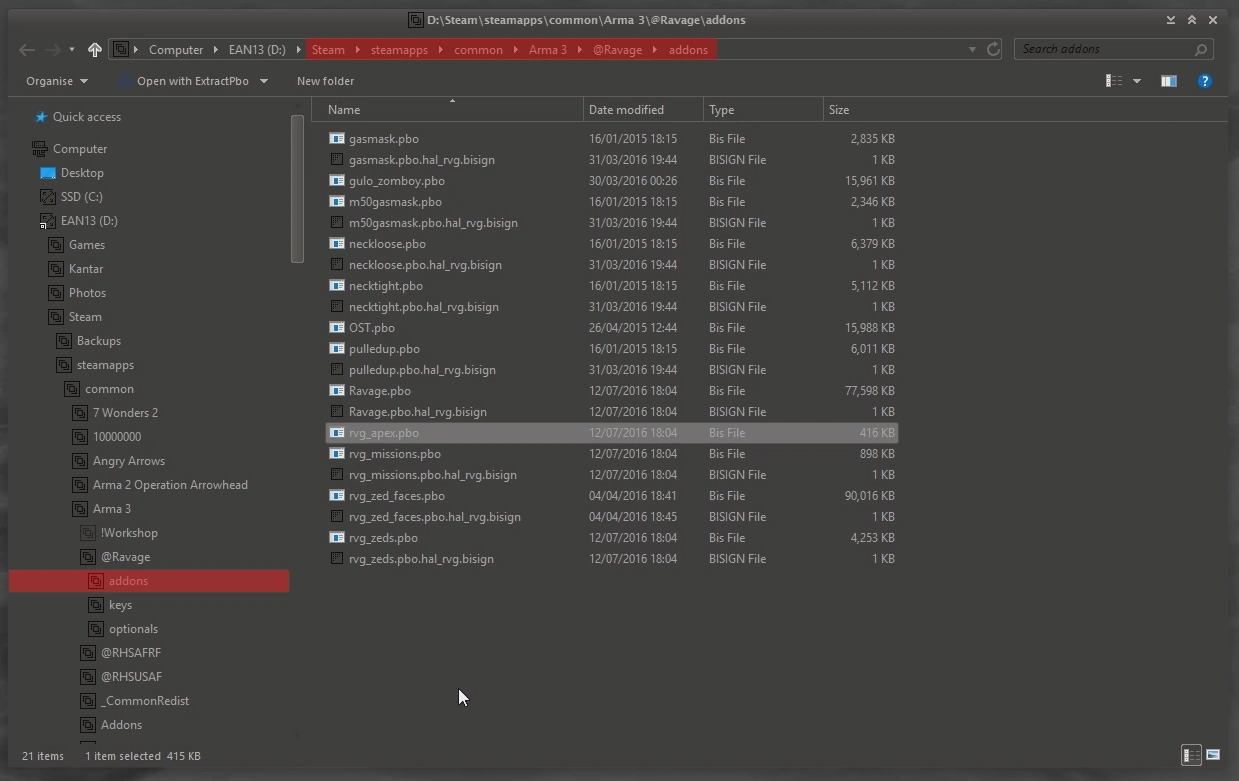Click the Back navigation arrow
This screenshot has height=781, width=1239.
coord(27,49)
